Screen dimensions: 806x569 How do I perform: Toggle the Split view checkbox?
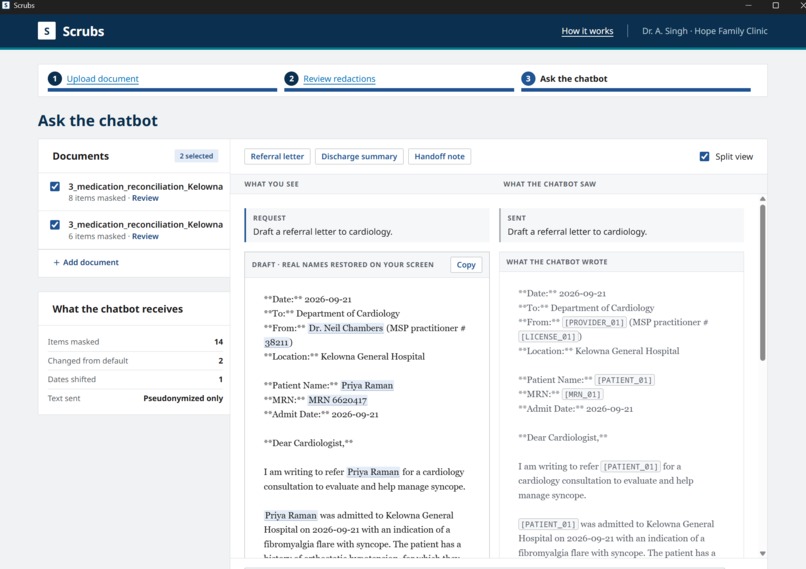tap(704, 156)
